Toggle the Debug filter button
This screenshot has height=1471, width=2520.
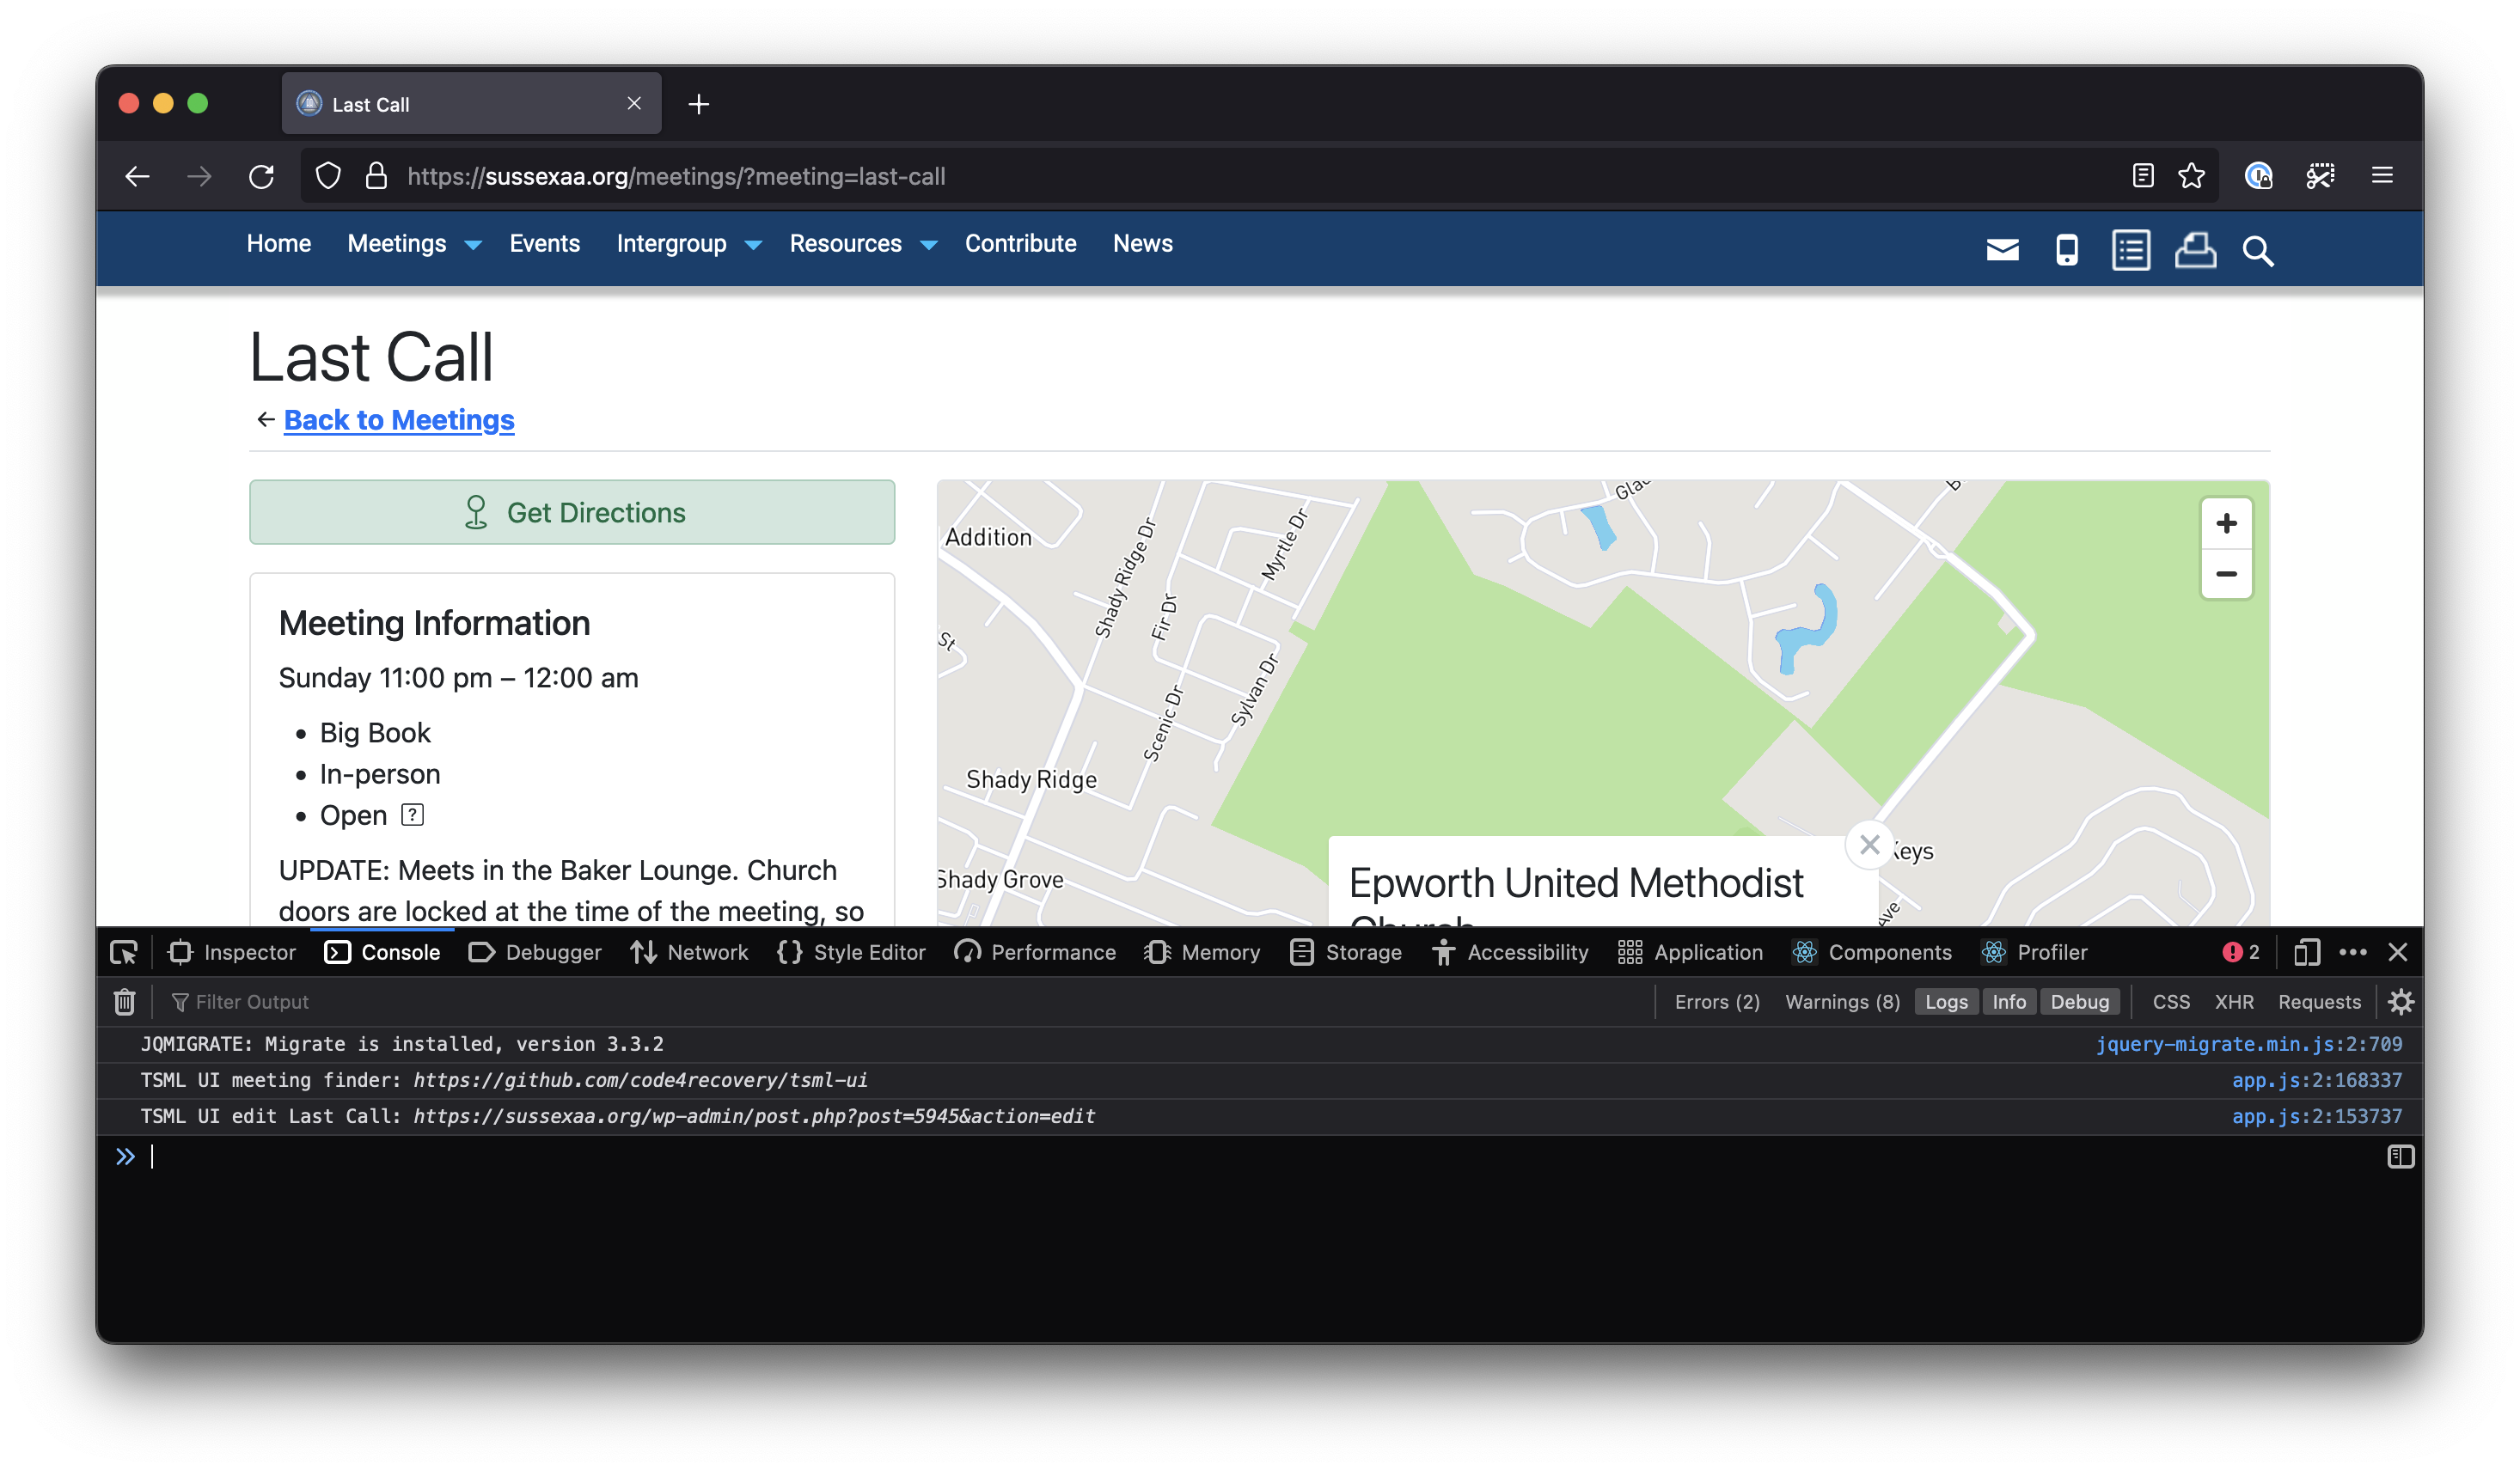(x=2079, y=1002)
